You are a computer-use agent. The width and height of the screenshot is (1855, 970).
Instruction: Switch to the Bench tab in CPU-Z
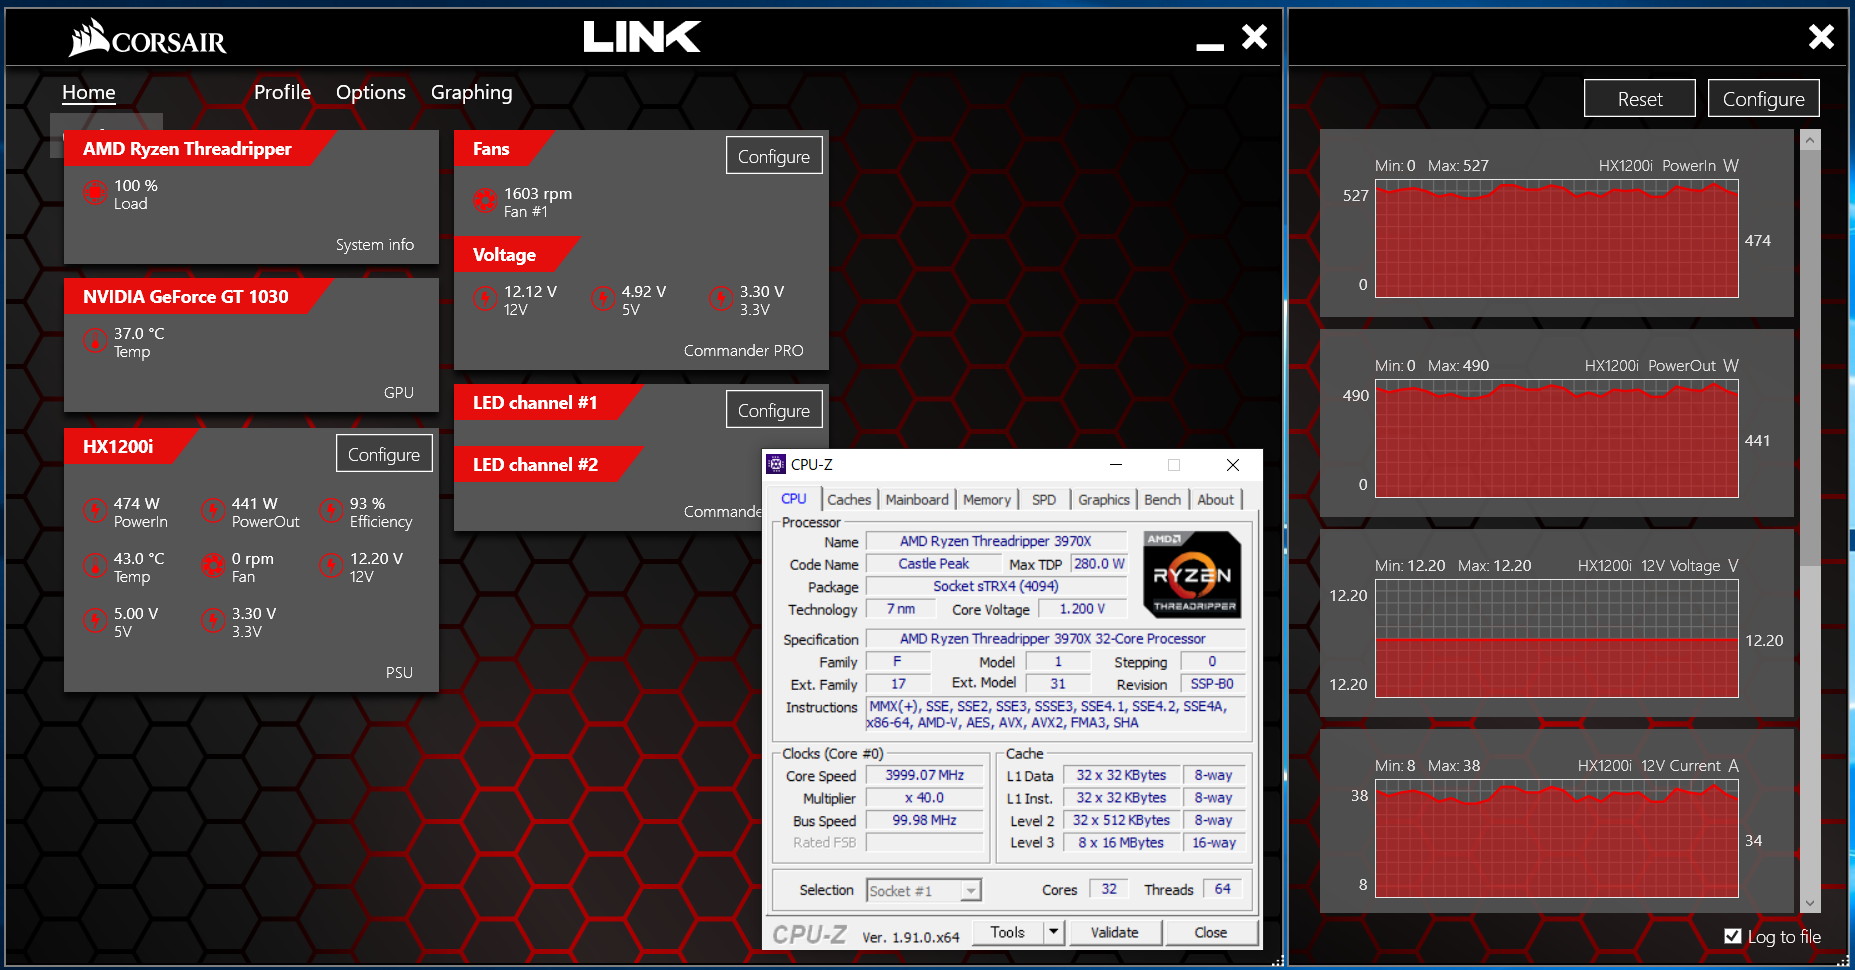coord(1162,499)
